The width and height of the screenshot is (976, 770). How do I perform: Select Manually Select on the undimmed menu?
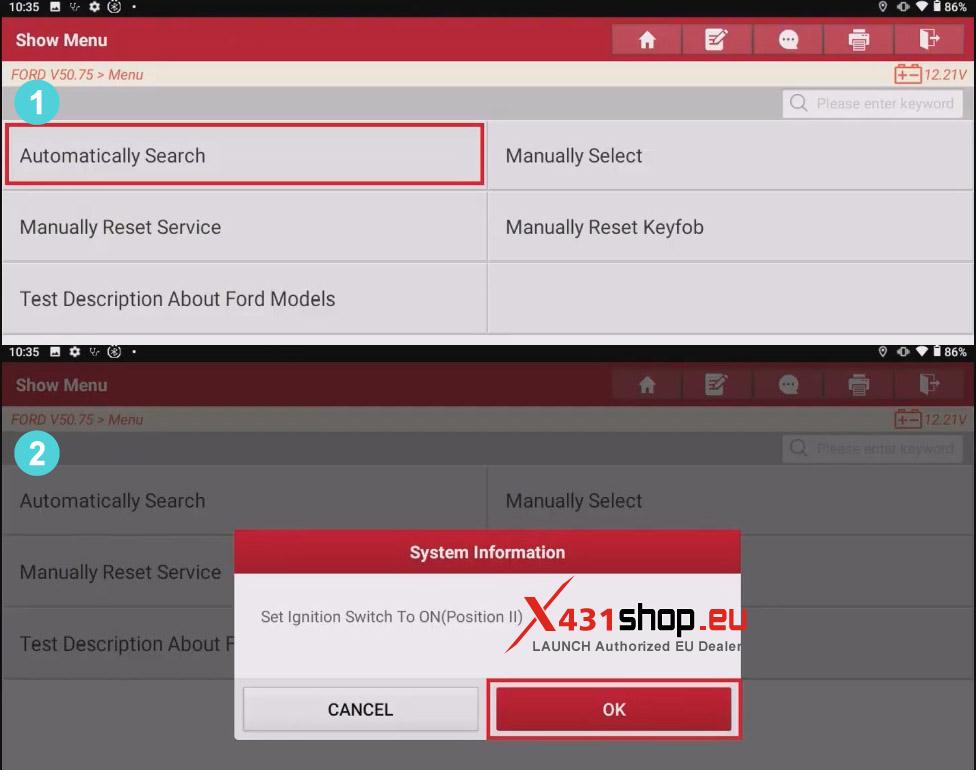731,155
